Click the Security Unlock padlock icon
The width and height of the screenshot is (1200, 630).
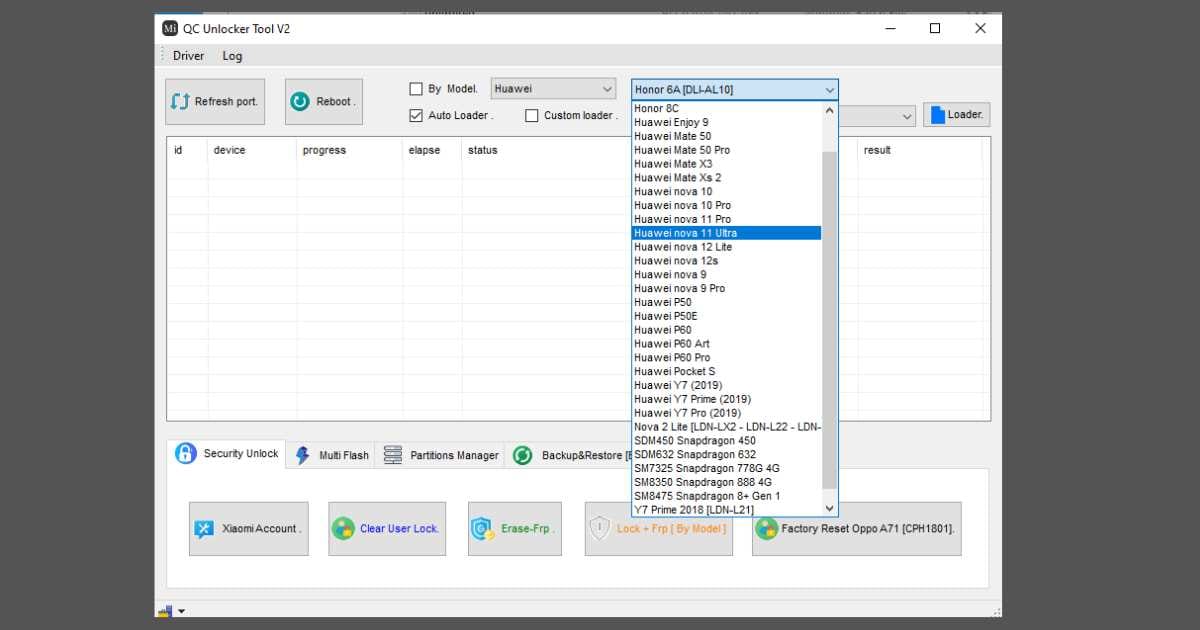[186, 453]
